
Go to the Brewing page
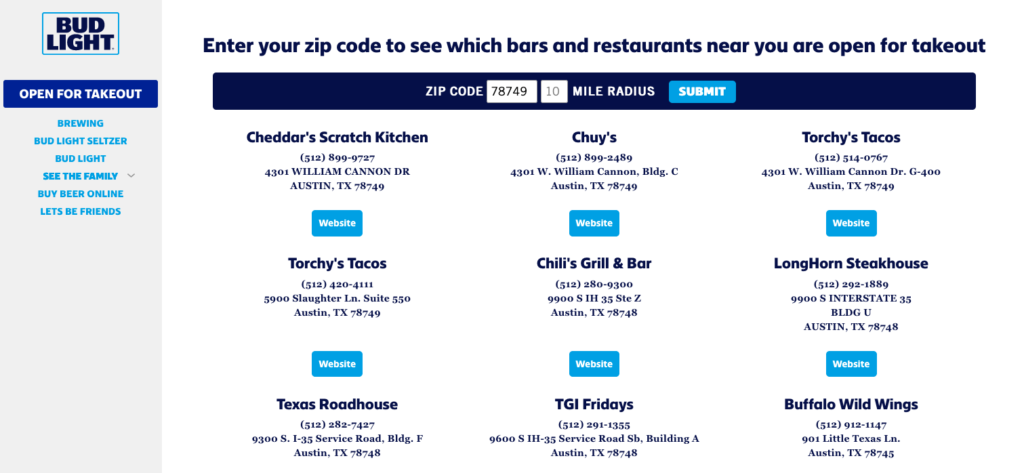pyautogui.click(x=80, y=124)
